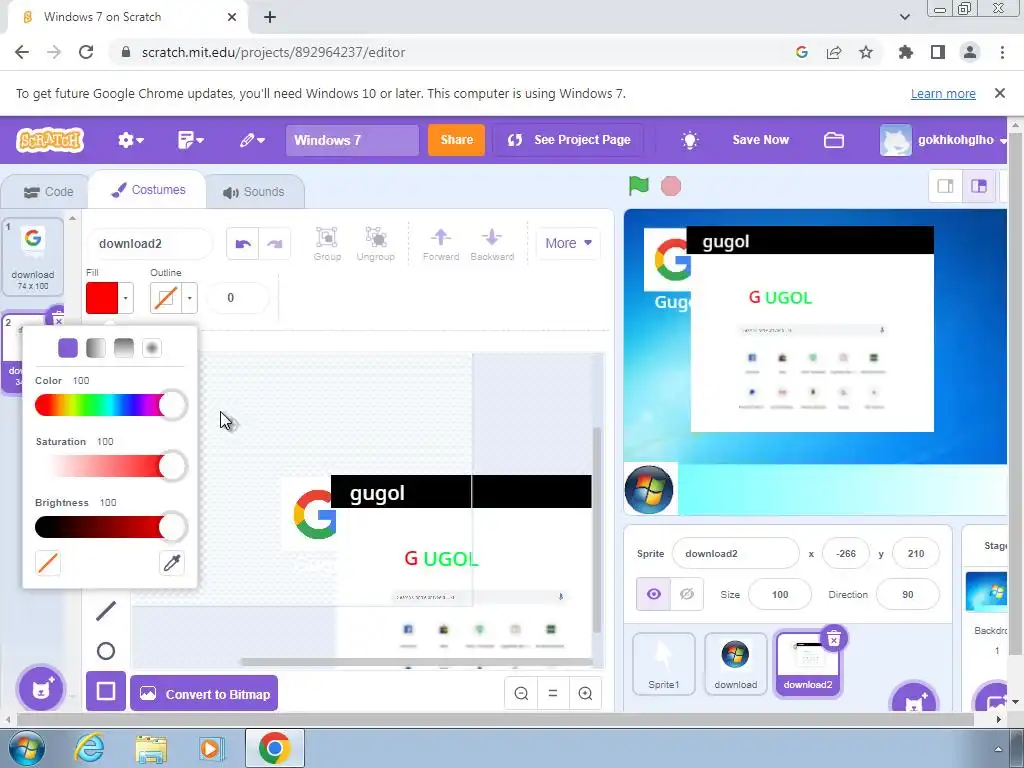Hide the sprite with crossed eye
Screen dimensions: 1024x768
click(687, 594)
